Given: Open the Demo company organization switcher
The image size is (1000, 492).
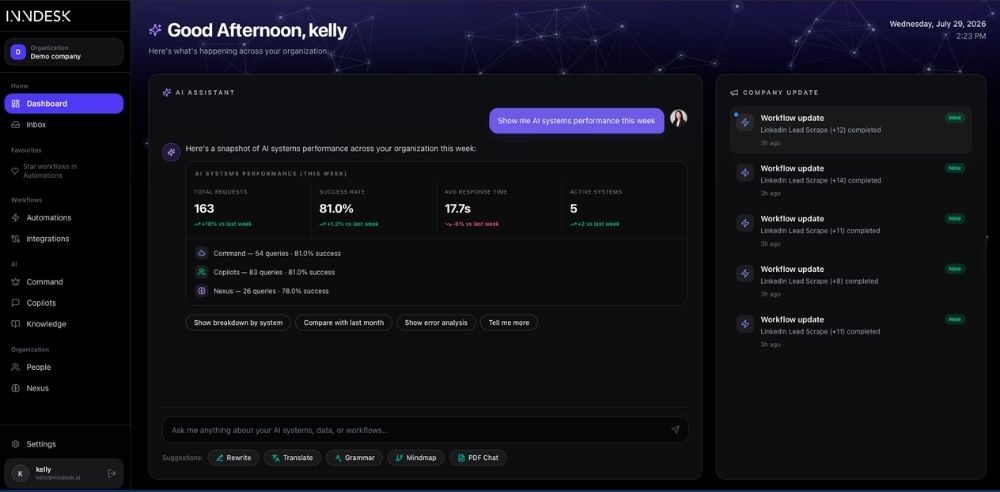Looking at the screenshot, I should click(64, 52).
